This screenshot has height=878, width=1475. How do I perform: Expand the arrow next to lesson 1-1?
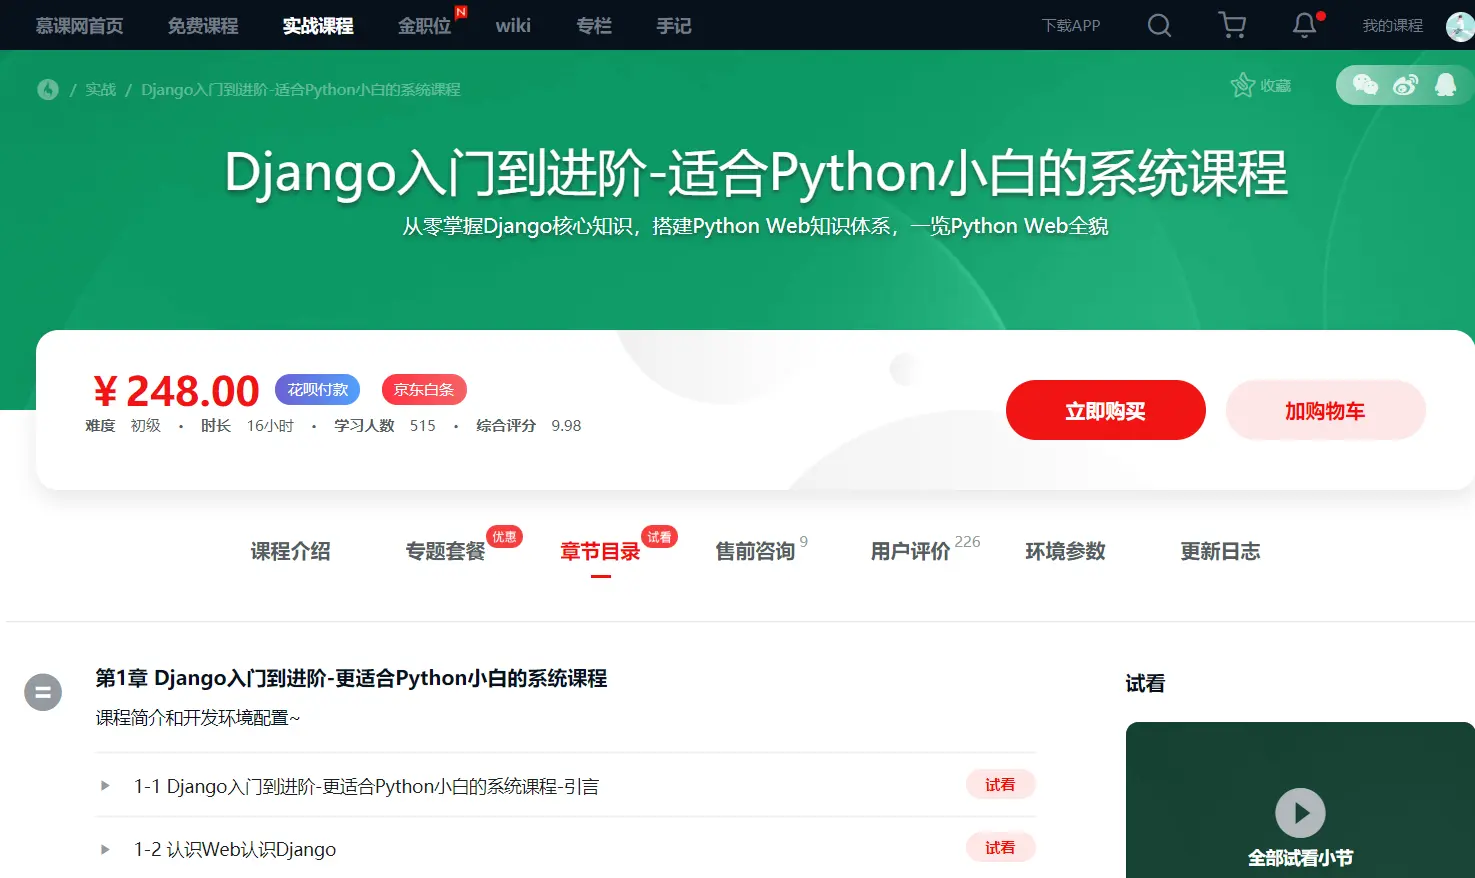coord(105,786)
